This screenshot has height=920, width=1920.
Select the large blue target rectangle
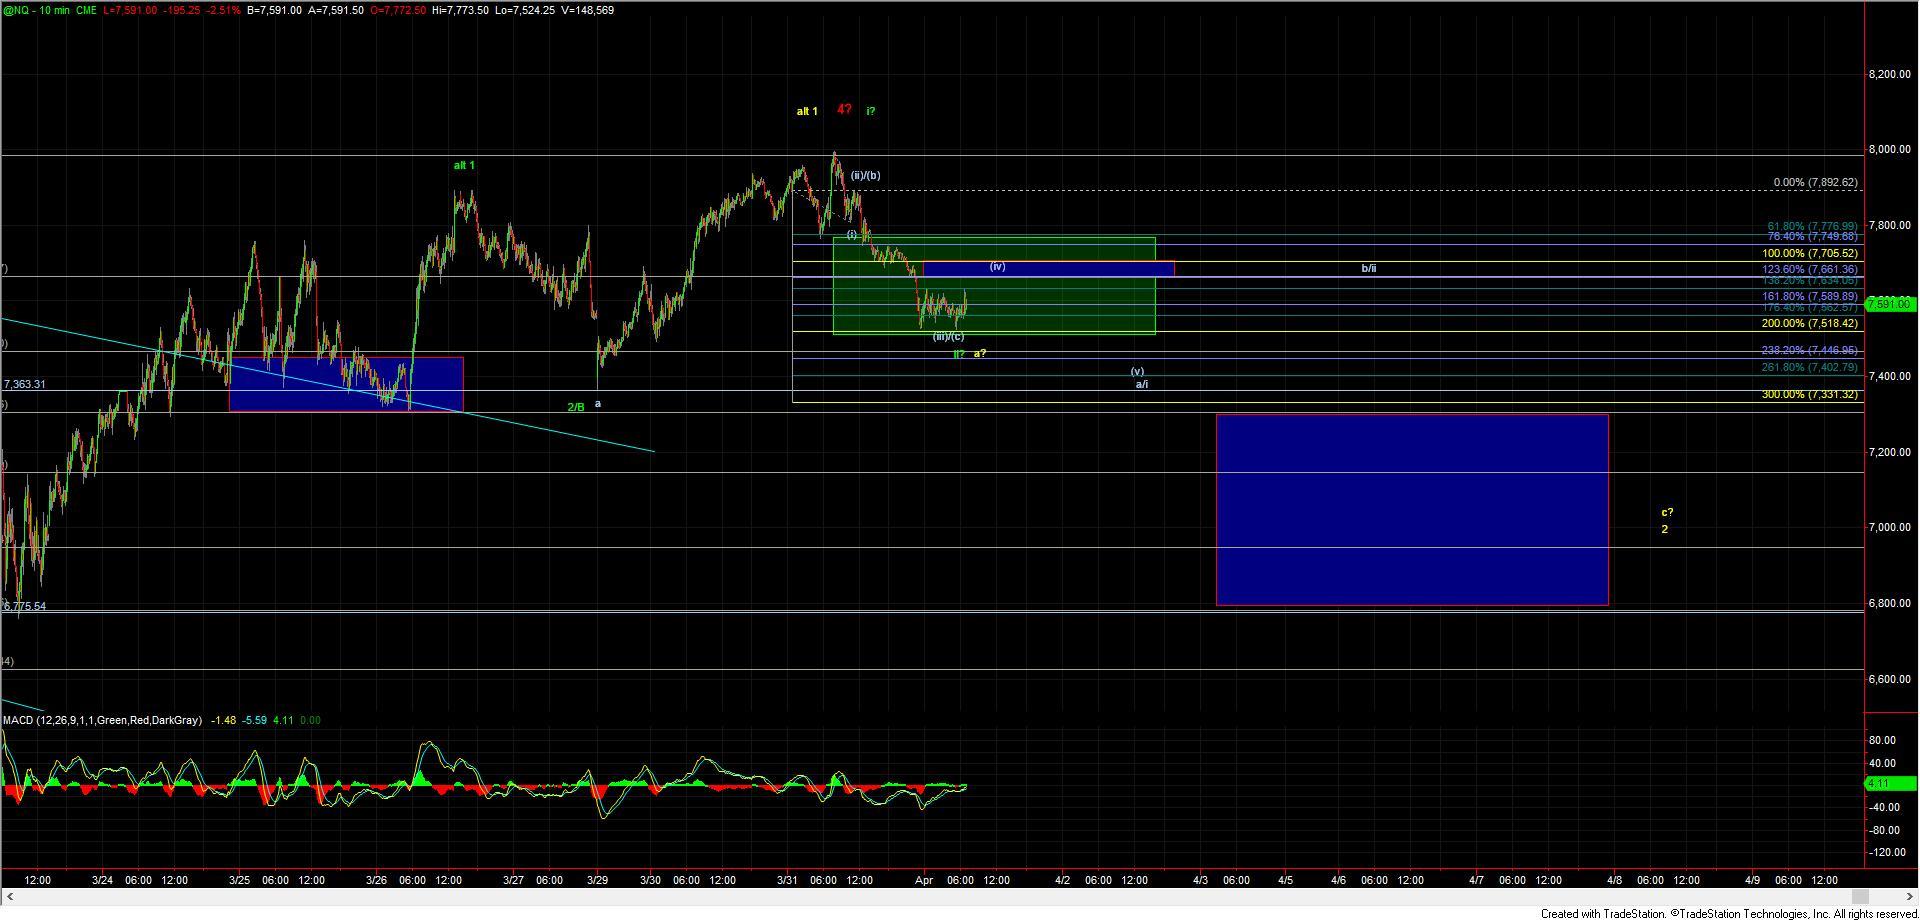pos(1411,509)
